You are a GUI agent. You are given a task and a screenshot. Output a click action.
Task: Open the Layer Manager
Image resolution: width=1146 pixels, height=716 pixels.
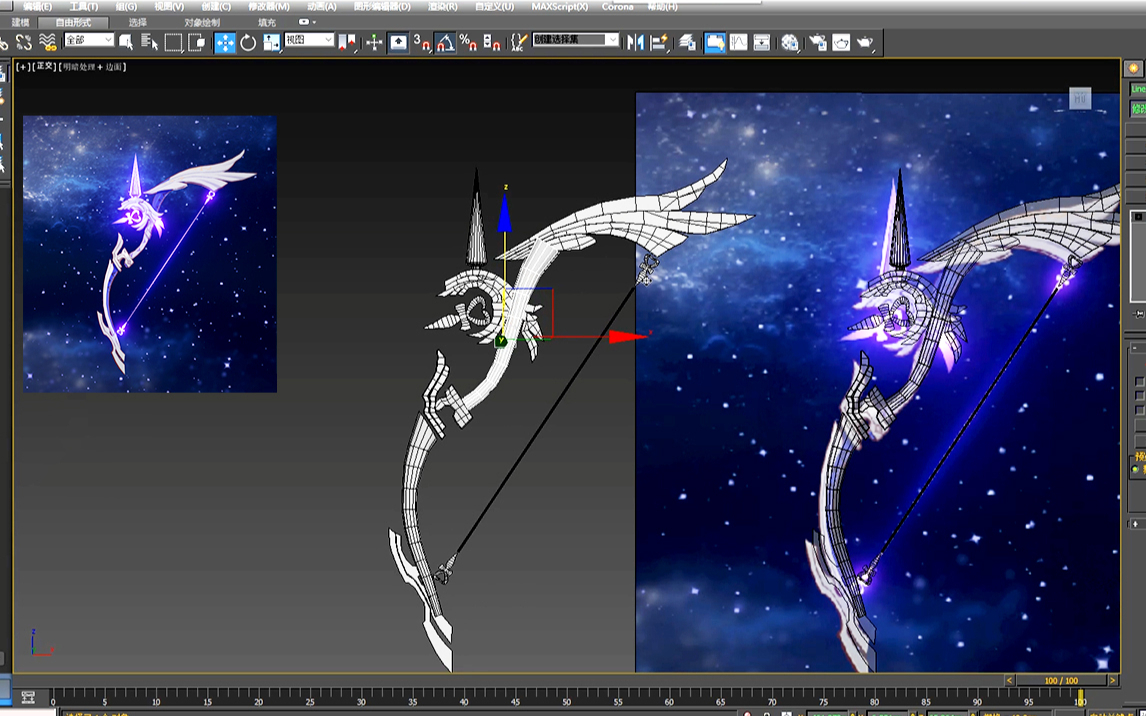[x=687, y=42]
